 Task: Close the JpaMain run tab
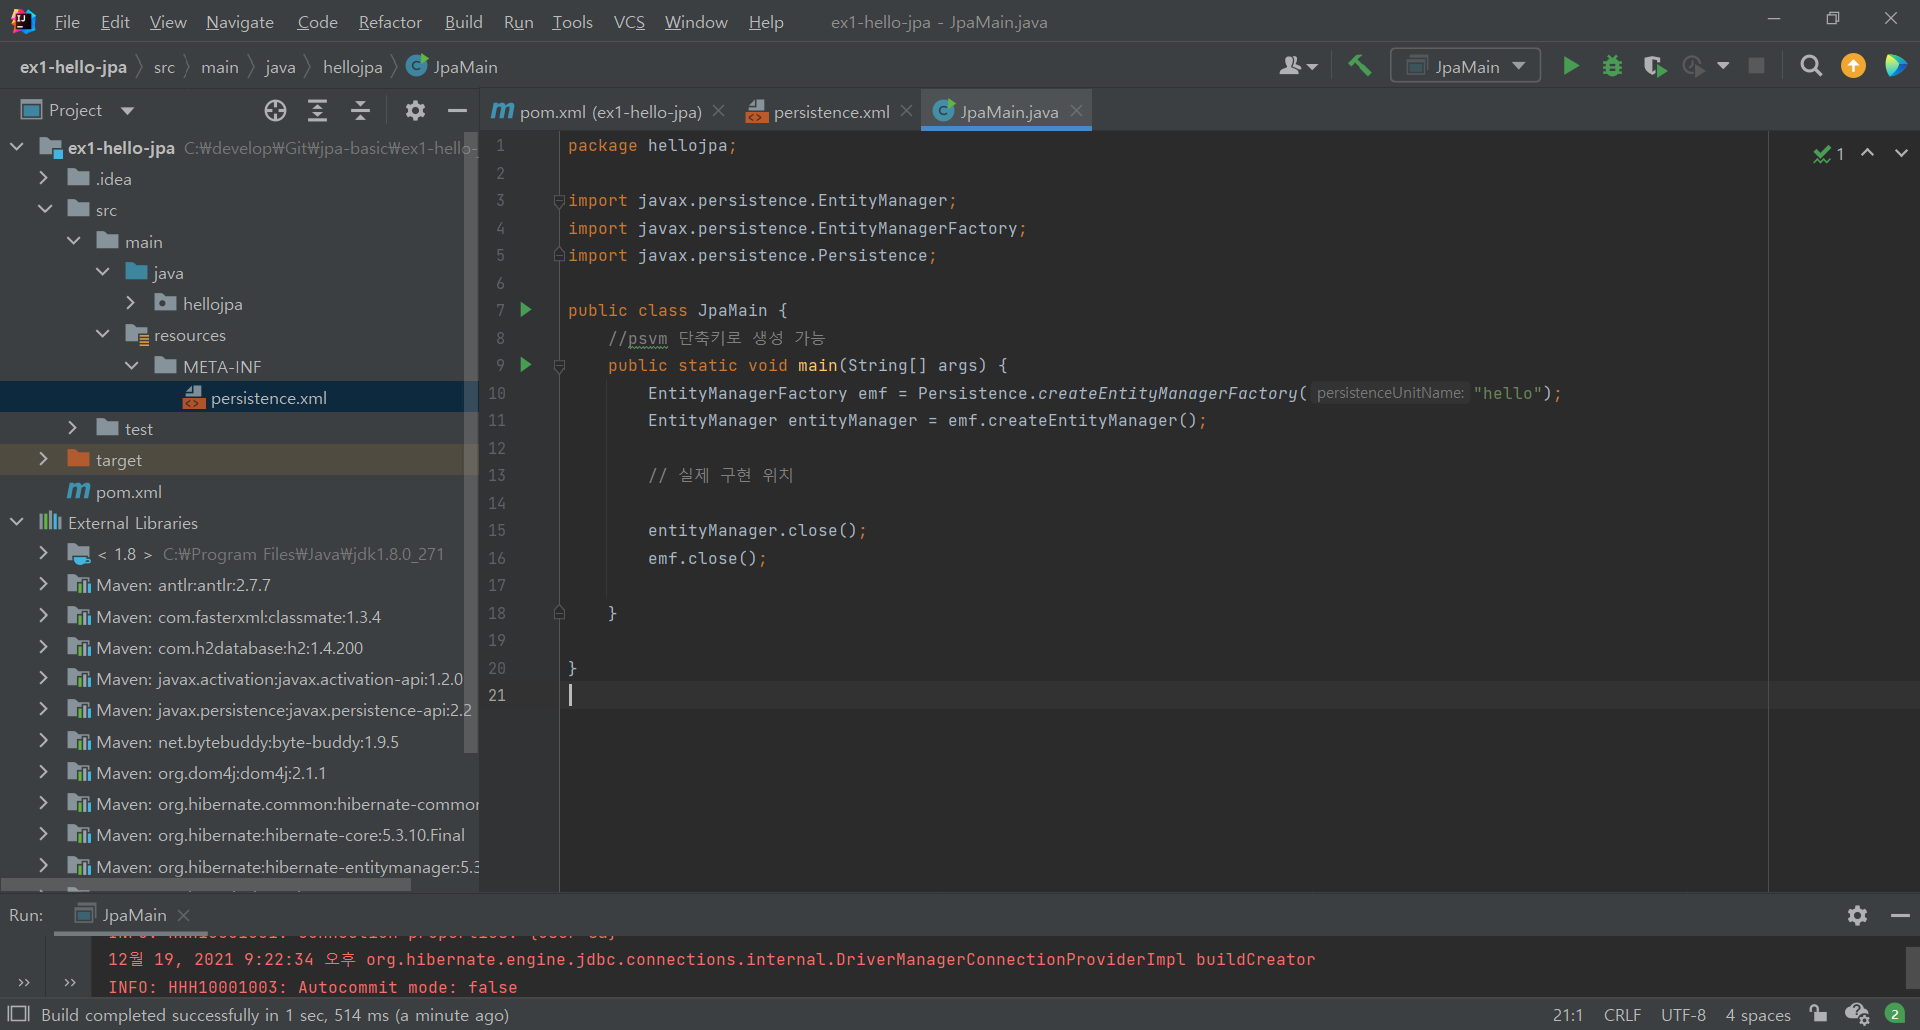pyautogui.click(x=183, y=915)
